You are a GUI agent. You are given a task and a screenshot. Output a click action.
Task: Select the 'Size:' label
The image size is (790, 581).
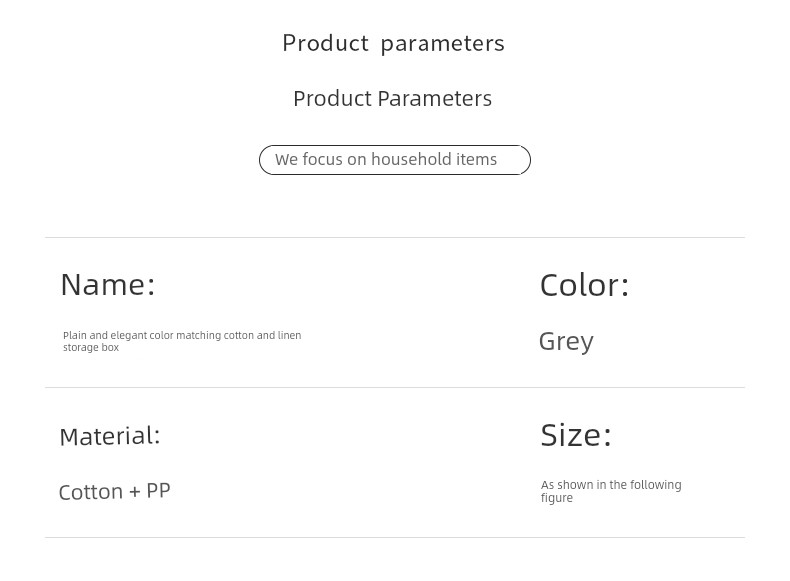[x=576, y=435]
